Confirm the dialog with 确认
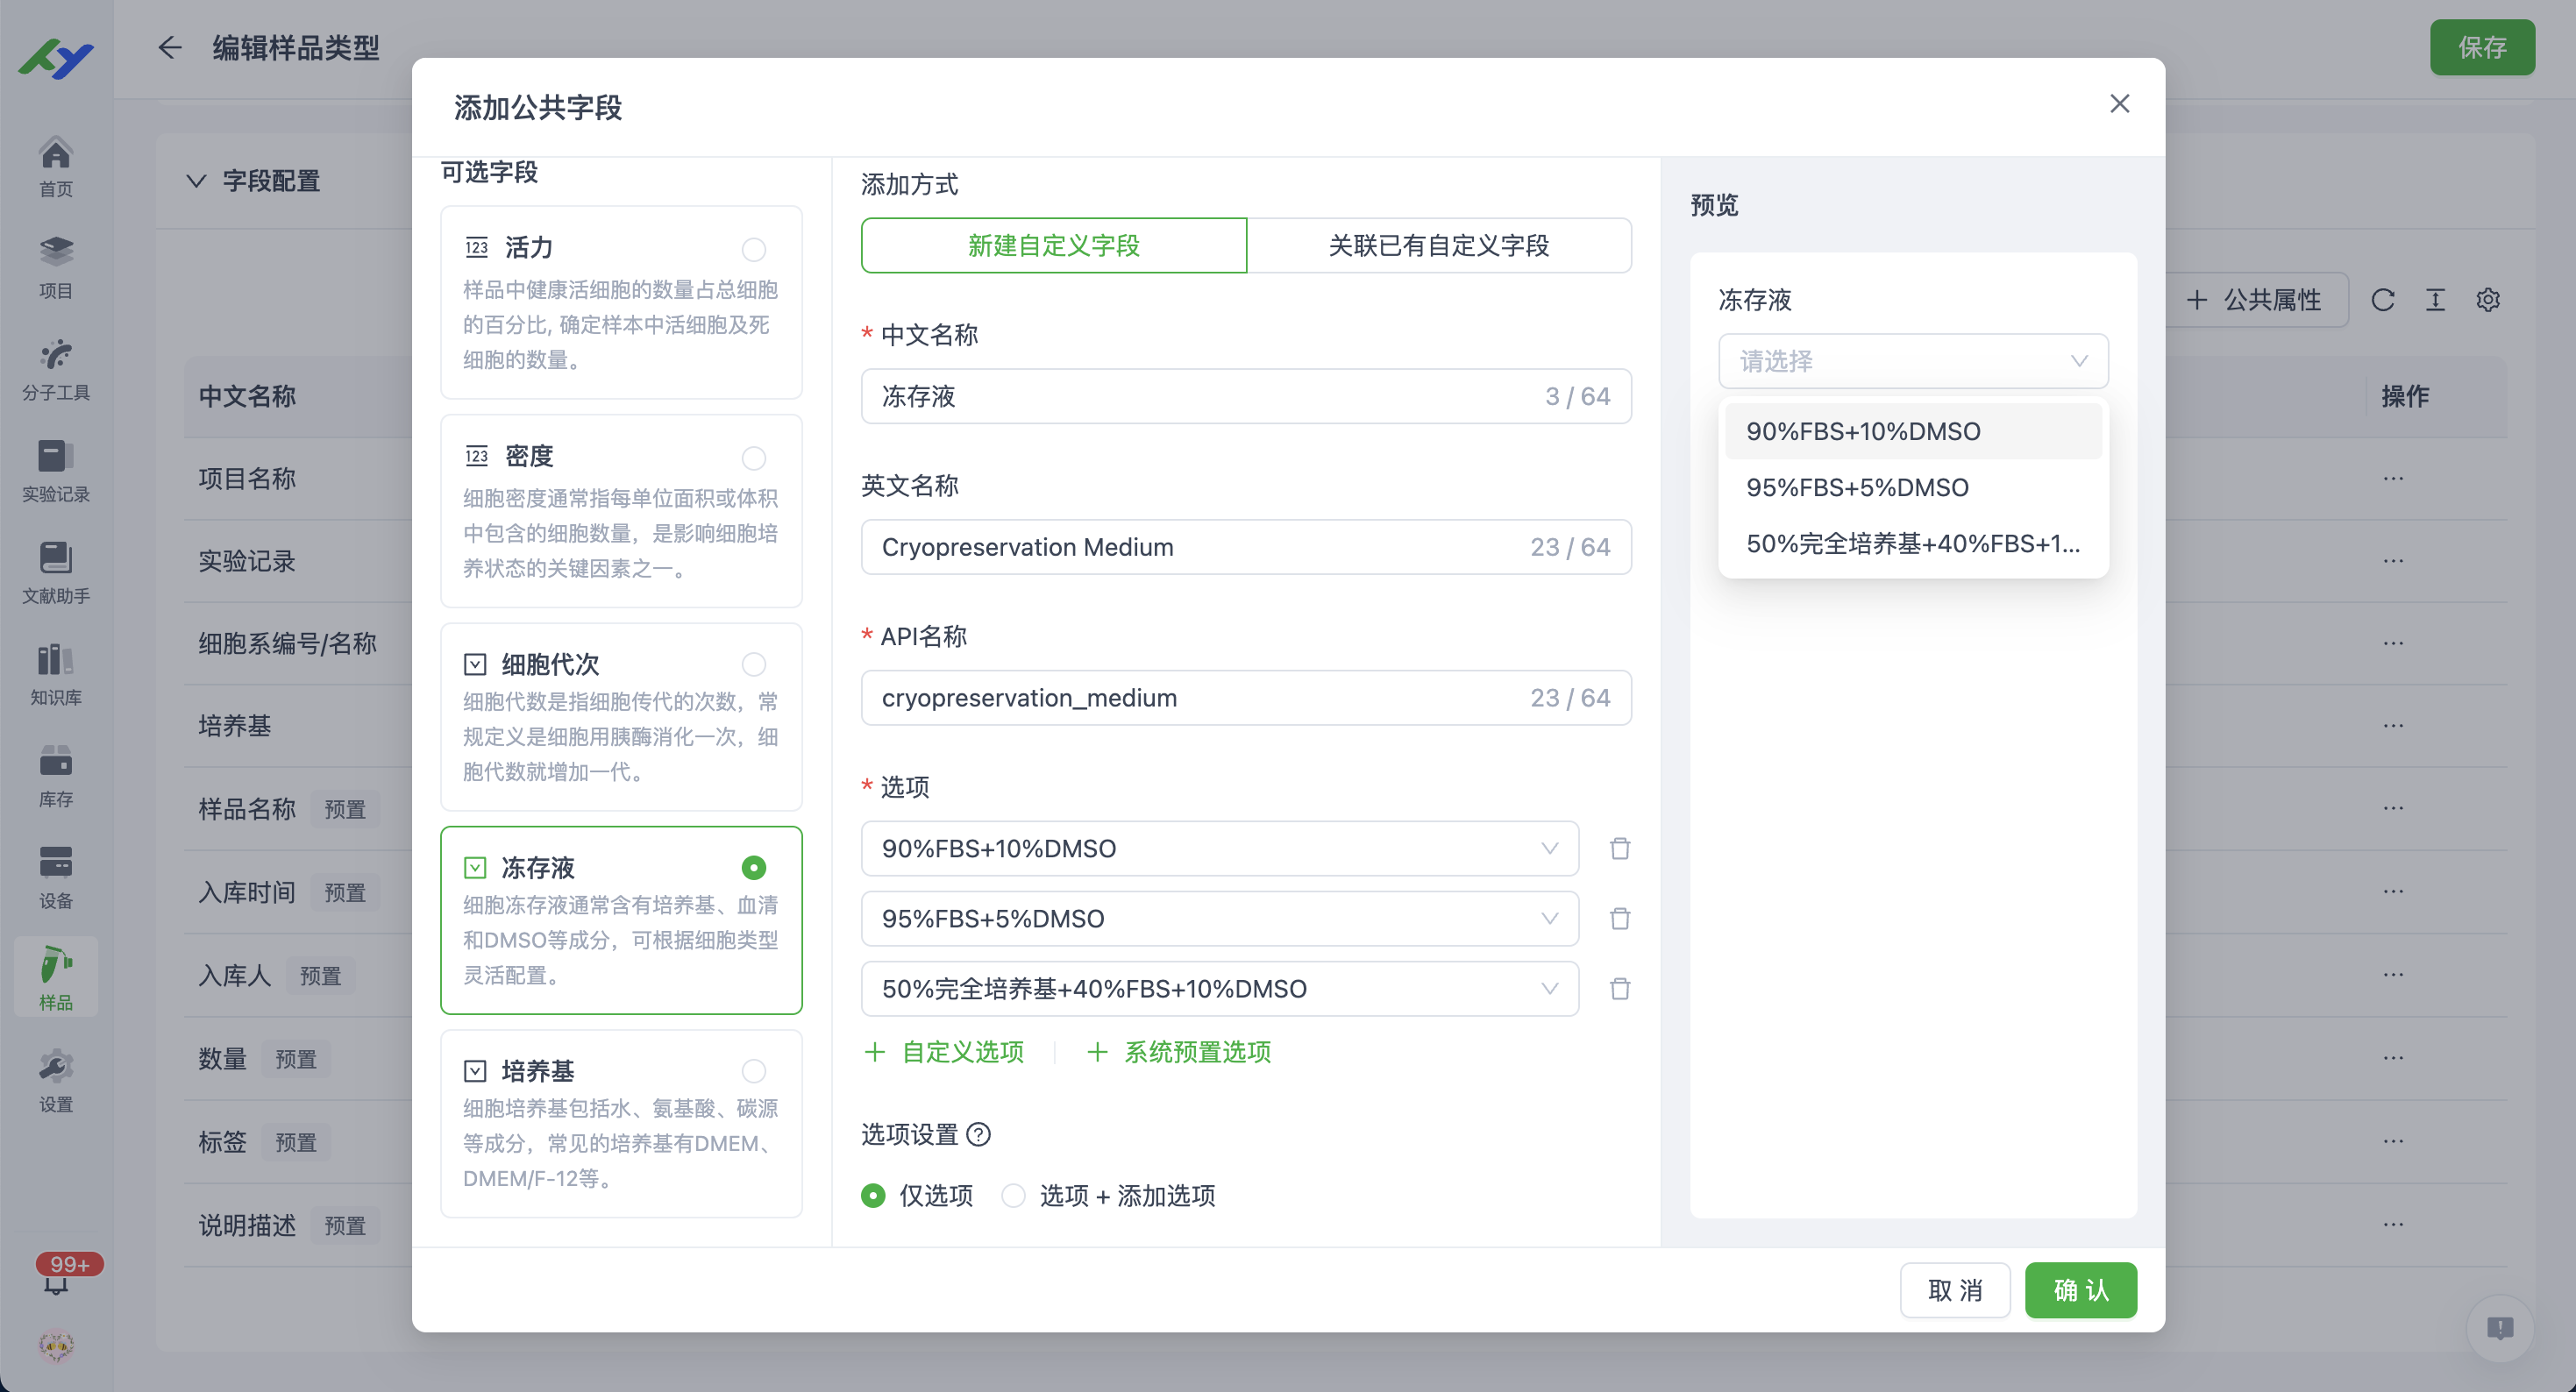This screenshot has height=1392, width=2576. click(x=2080, y=1290)
